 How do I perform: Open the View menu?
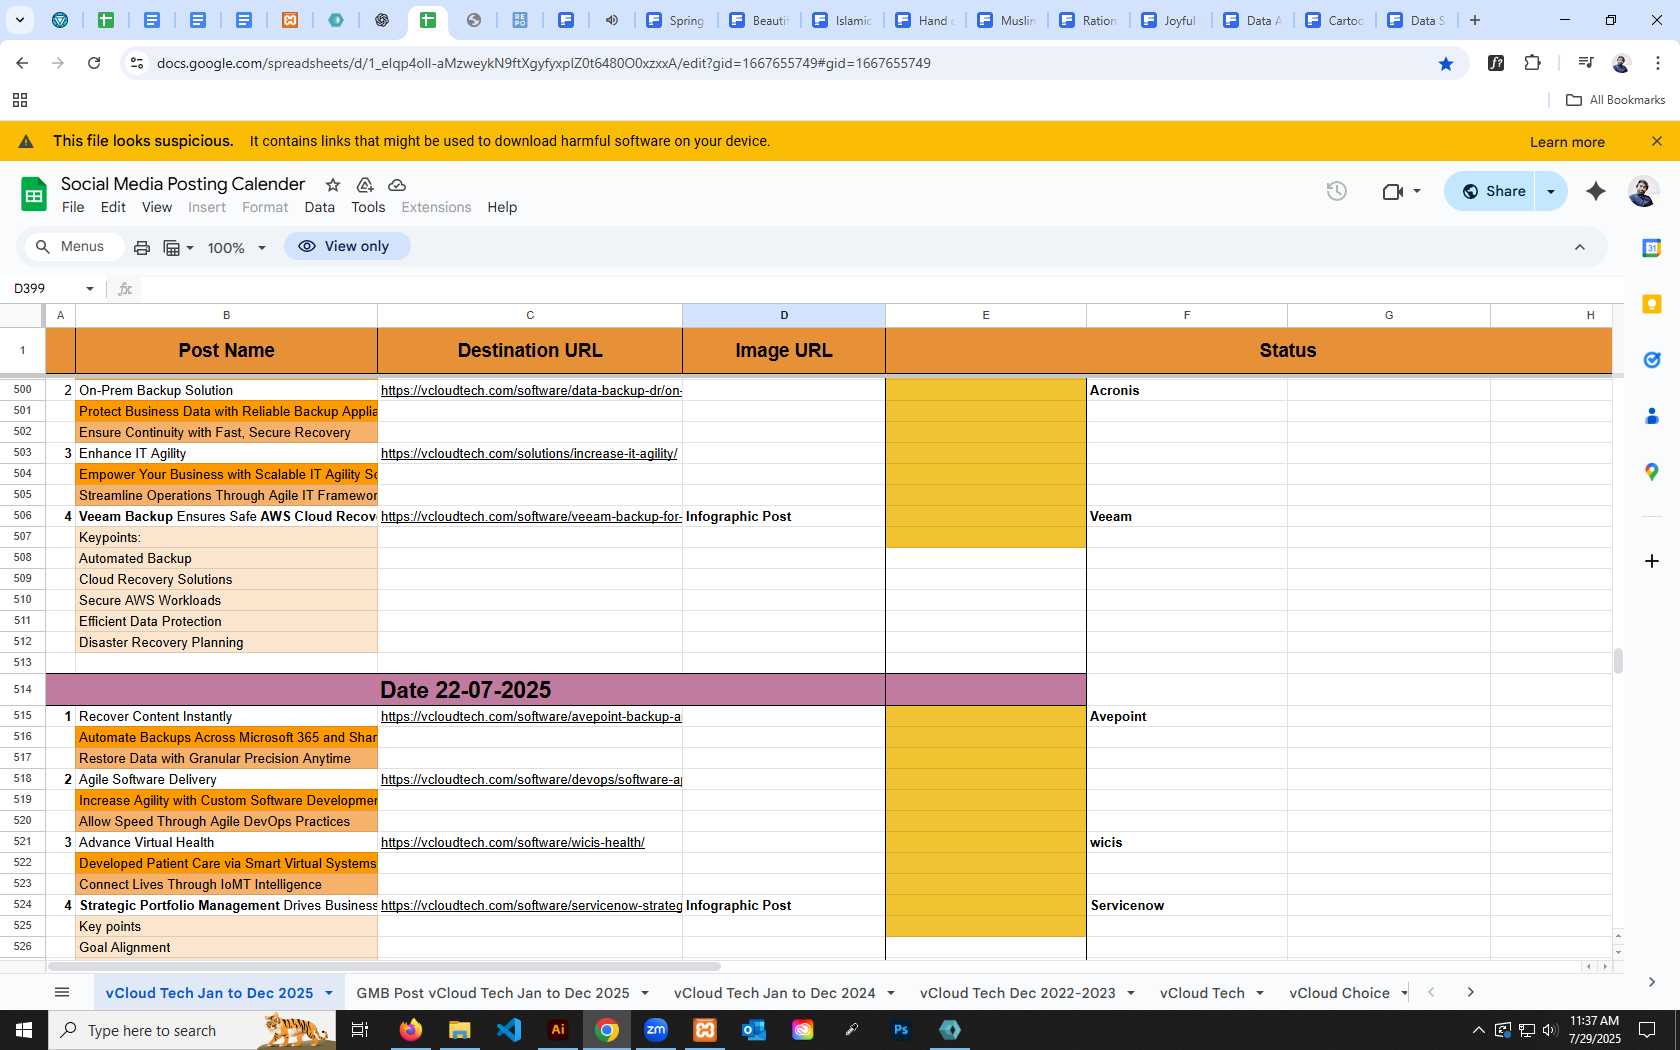click(x=157, y=207)
